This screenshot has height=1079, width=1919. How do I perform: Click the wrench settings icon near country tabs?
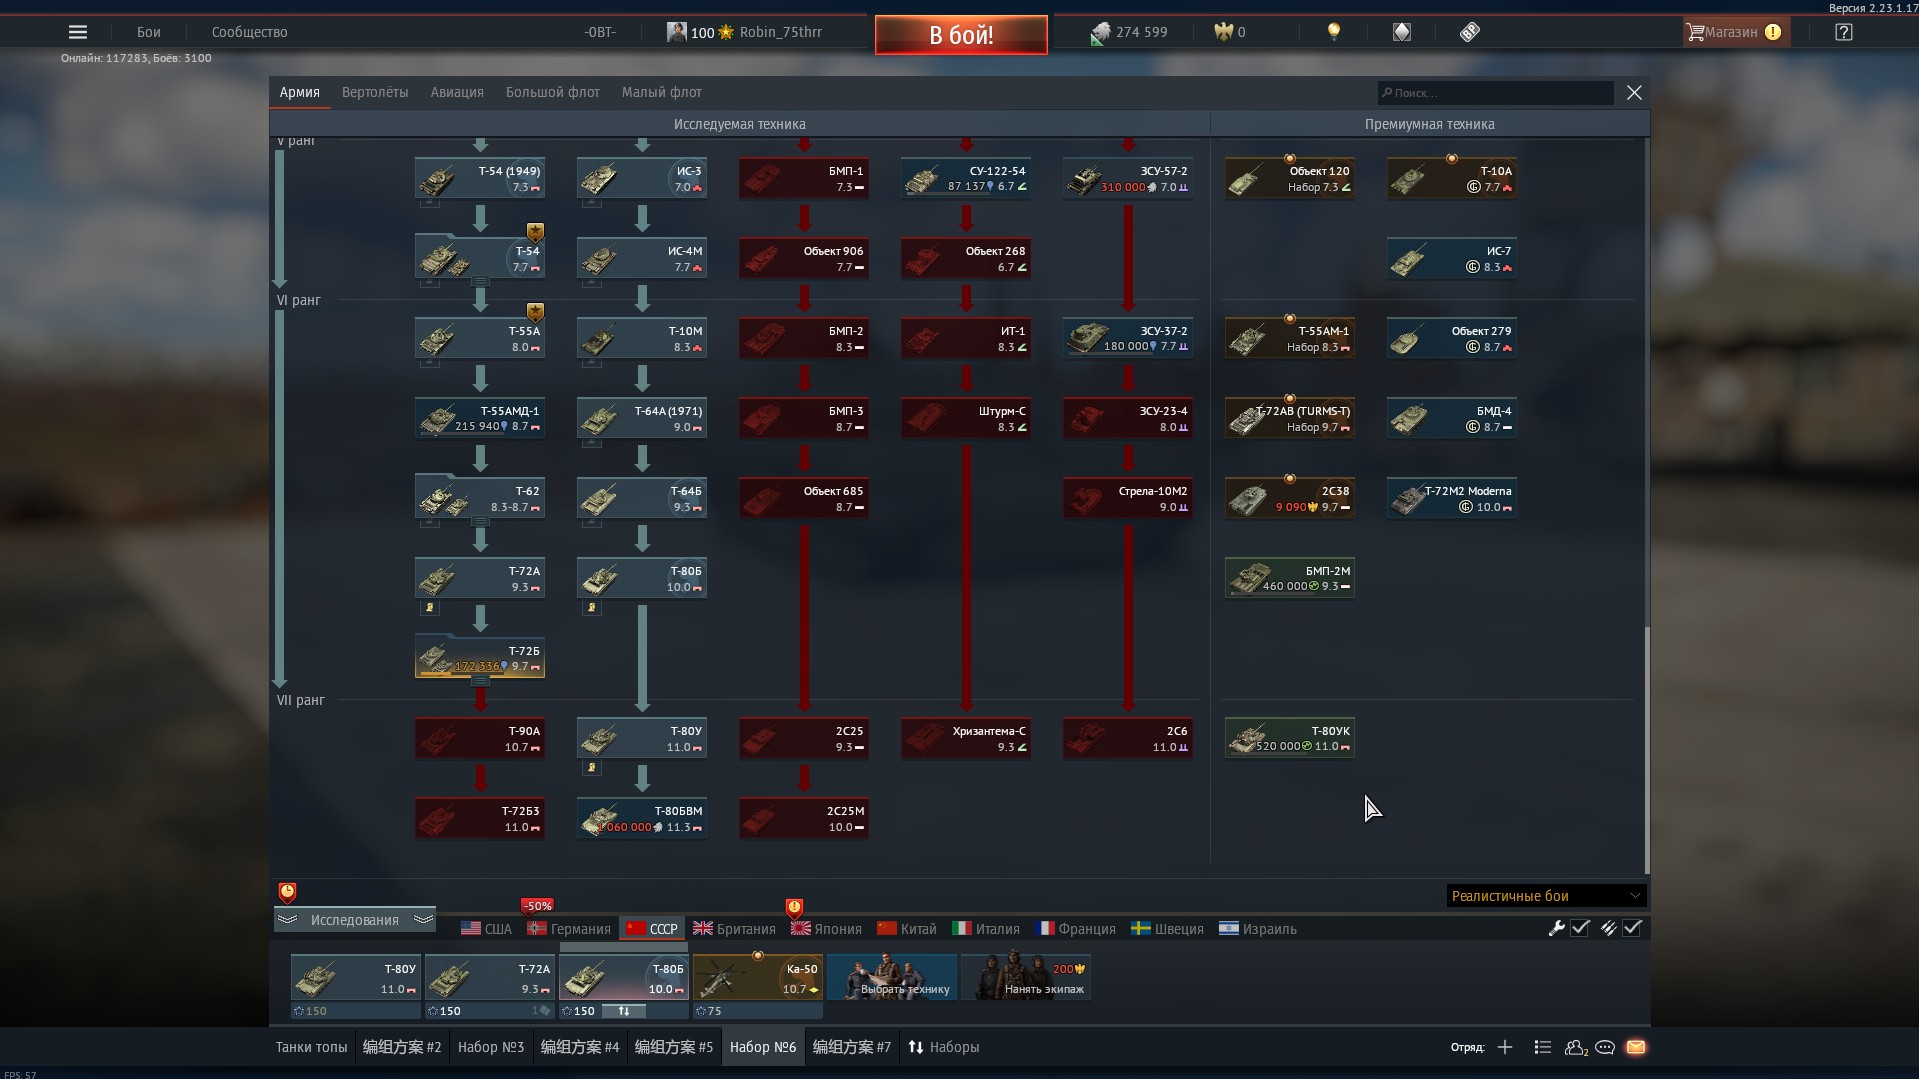(1556, 928)
